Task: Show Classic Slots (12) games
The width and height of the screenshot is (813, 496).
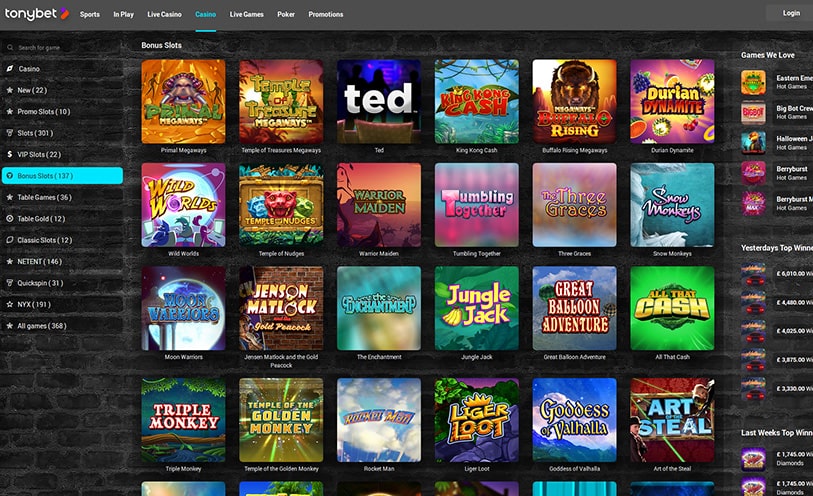Action: [62, 240]
